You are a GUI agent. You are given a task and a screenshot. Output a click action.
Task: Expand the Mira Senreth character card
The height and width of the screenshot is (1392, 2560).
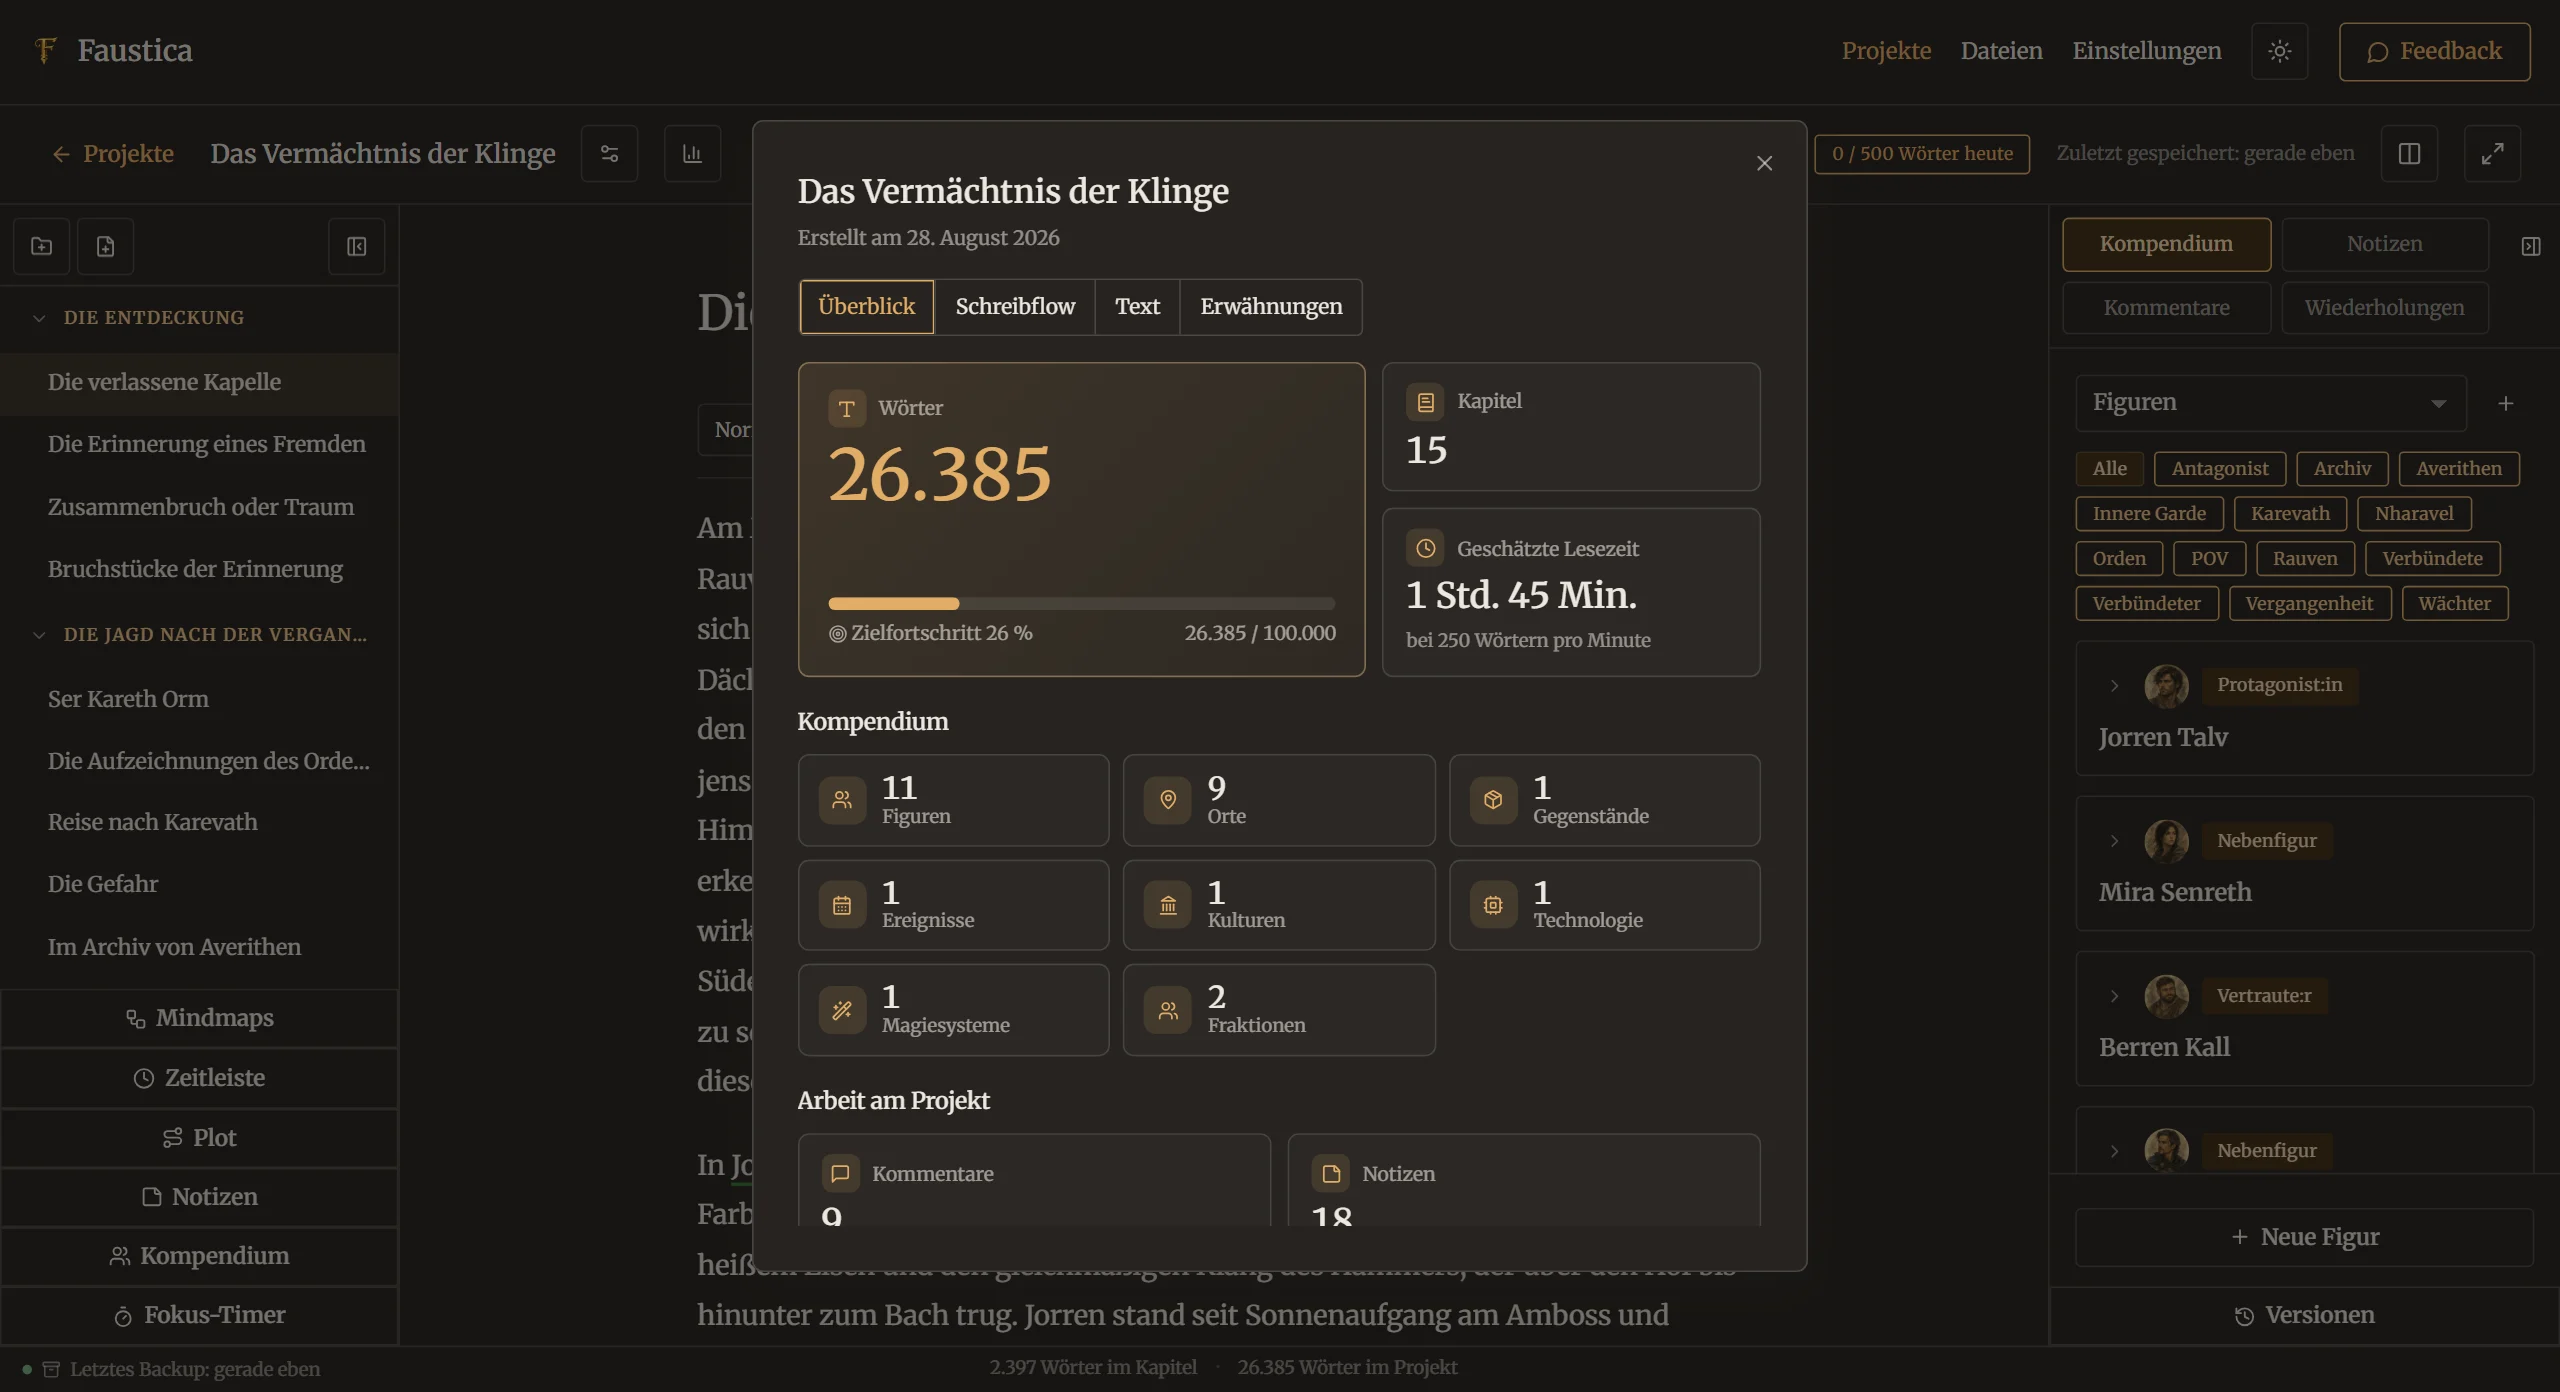pos(2114,841)
